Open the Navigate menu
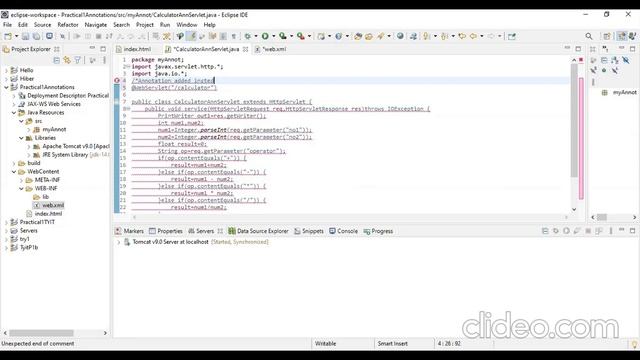 [96, 25]
